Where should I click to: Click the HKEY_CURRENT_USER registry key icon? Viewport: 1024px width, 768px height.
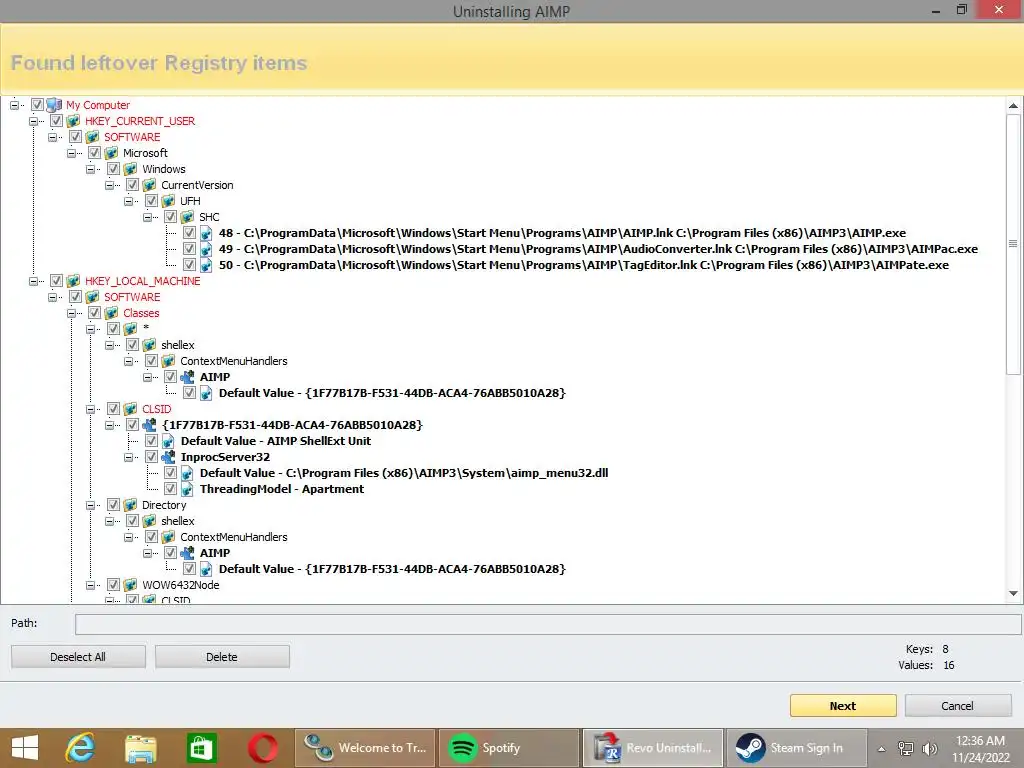click(73, 121)
